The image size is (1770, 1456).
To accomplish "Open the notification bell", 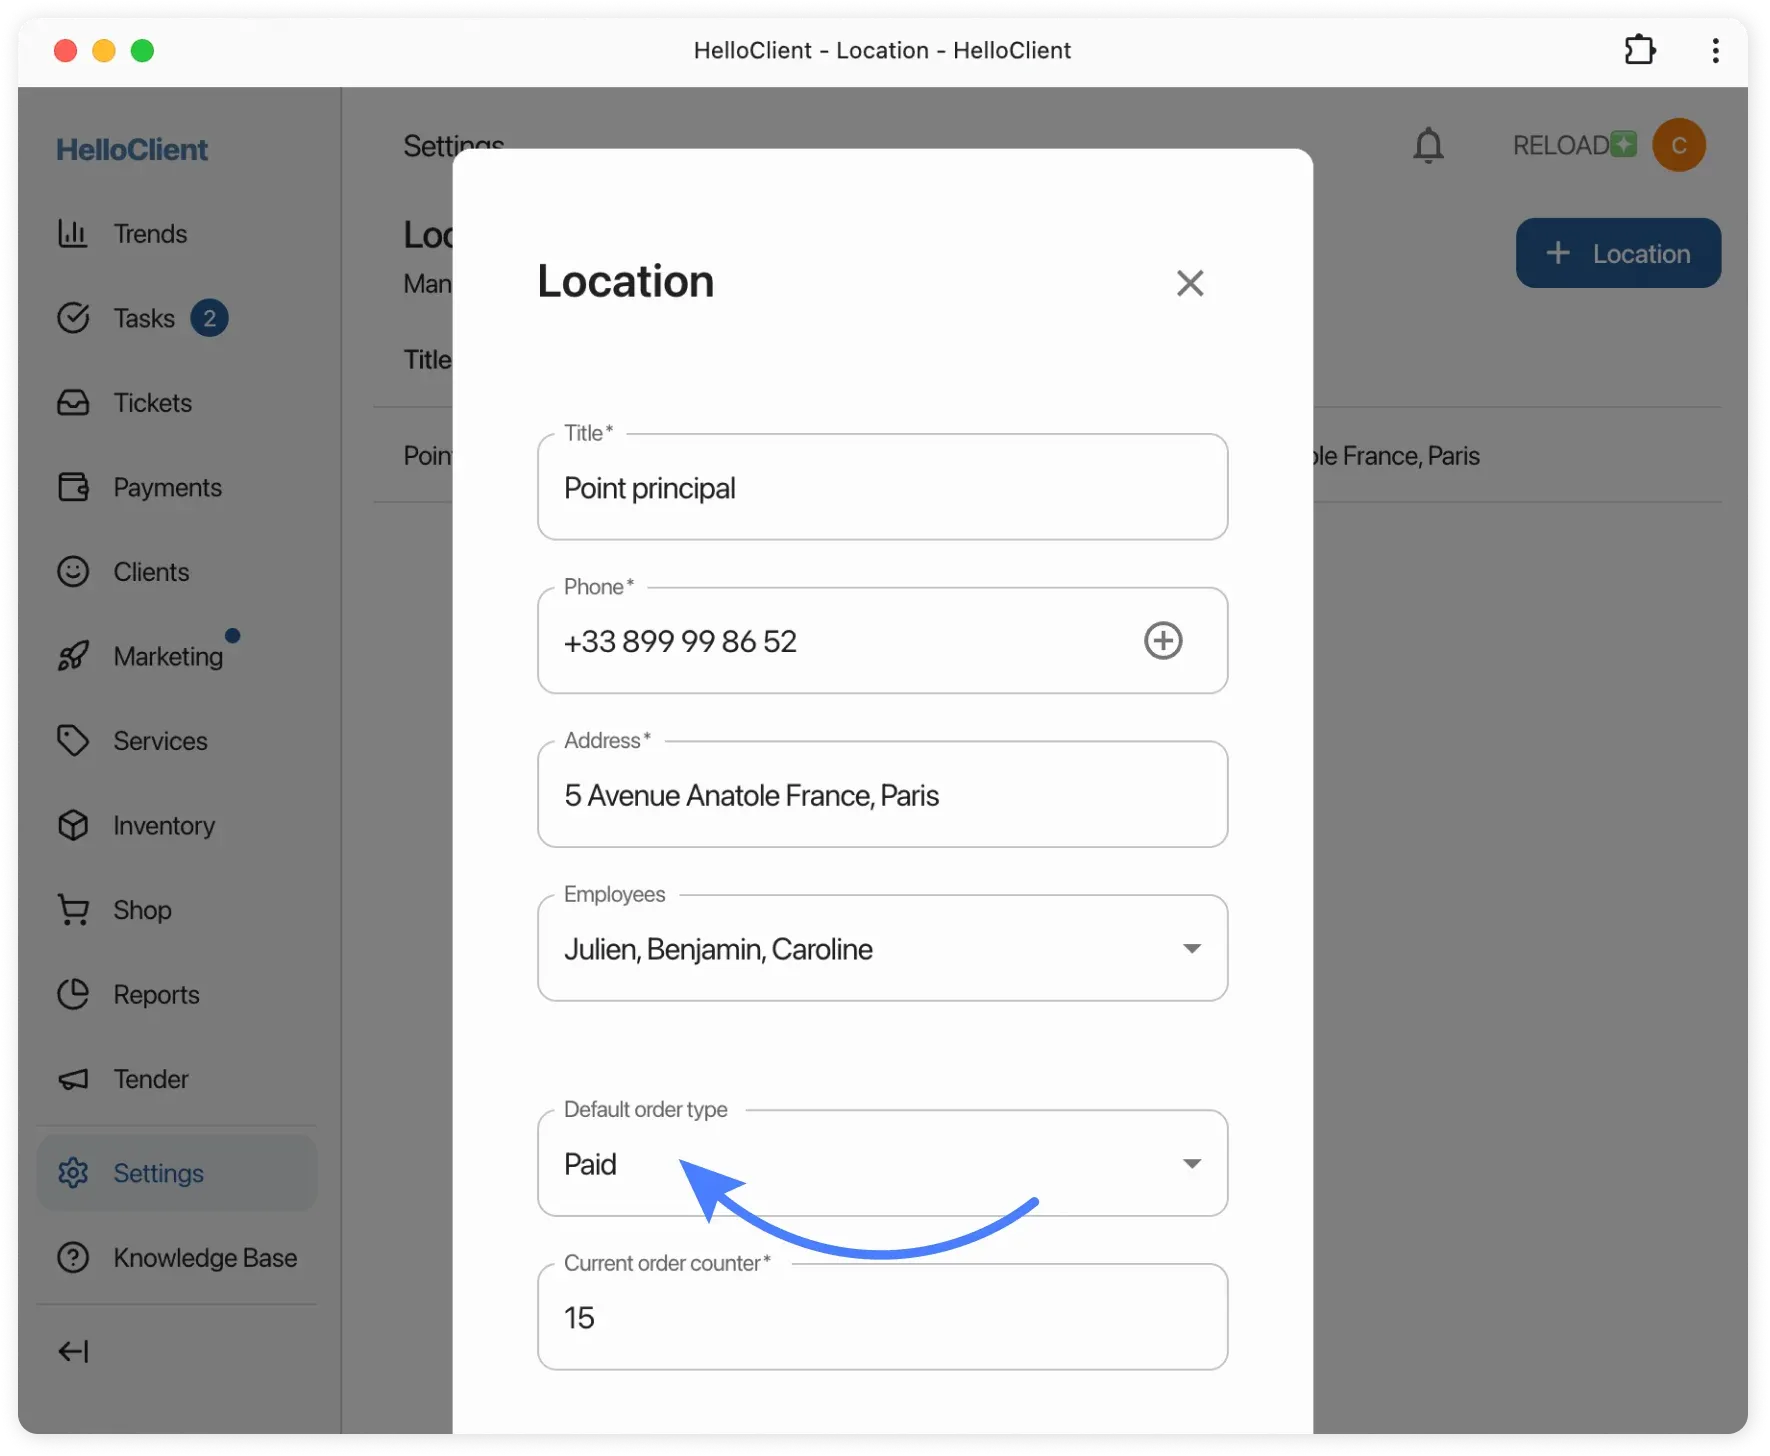I will 1428,145.
